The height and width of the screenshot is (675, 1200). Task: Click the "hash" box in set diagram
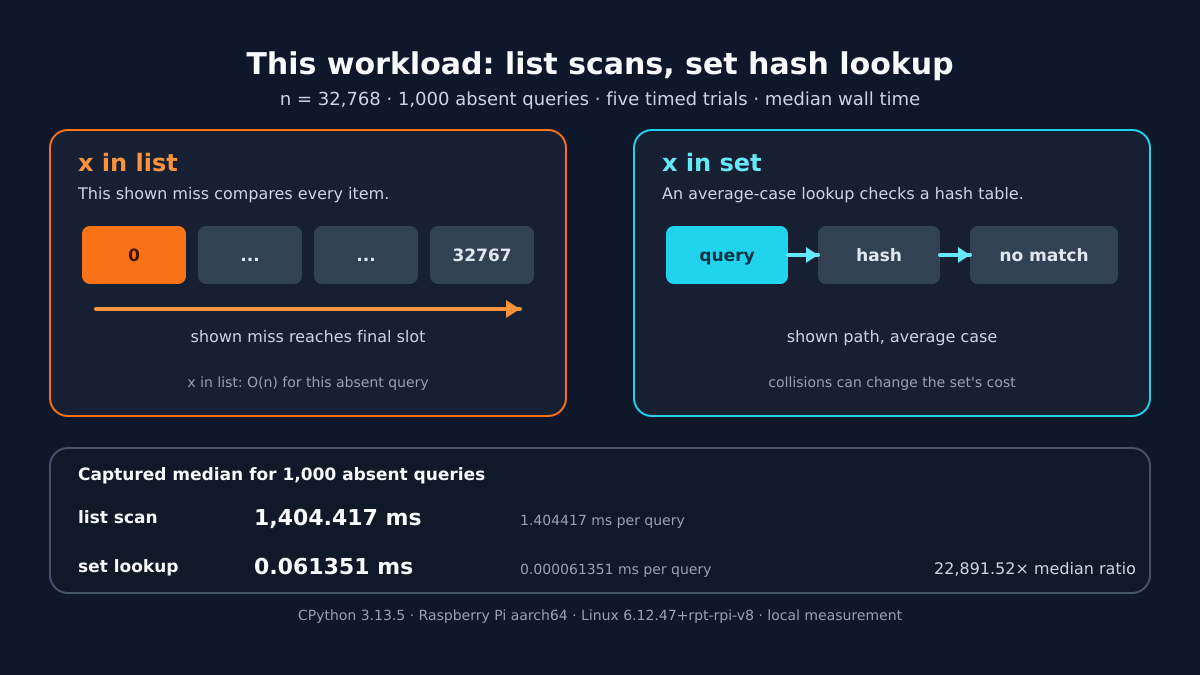point(879,255)
